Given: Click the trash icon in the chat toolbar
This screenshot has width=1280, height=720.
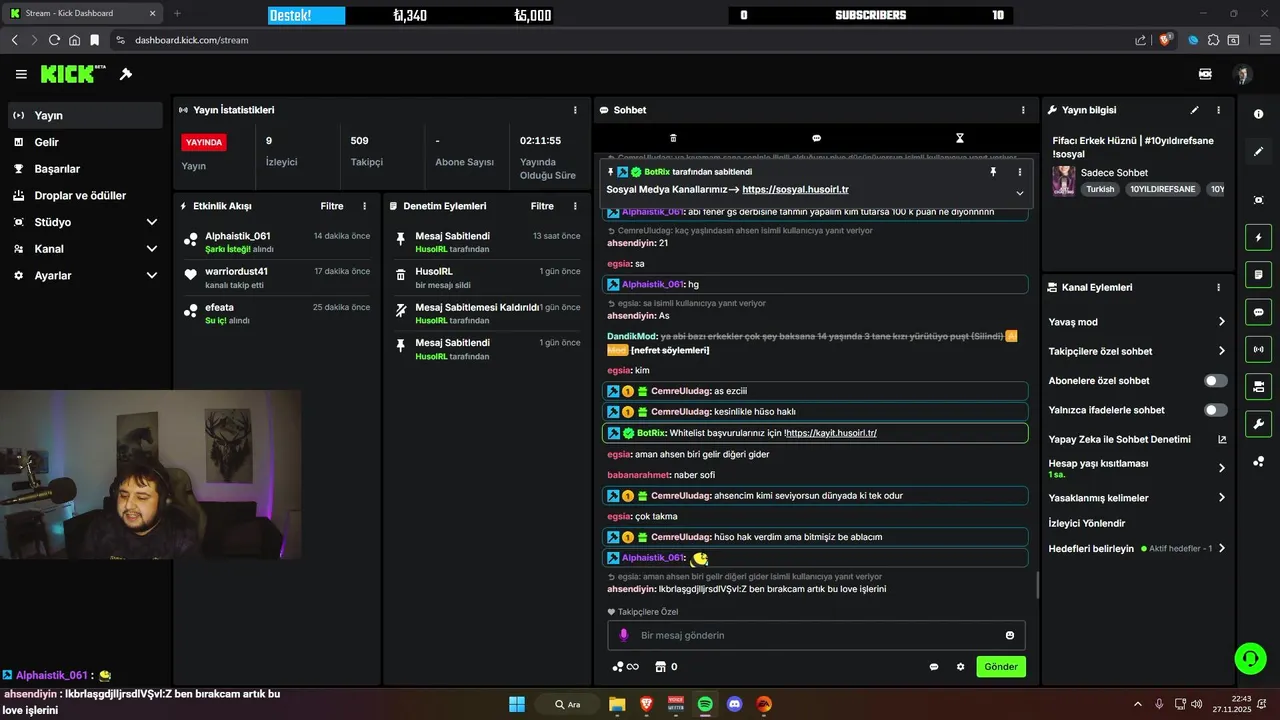Looking at the screenshot, I should (673, 138).
